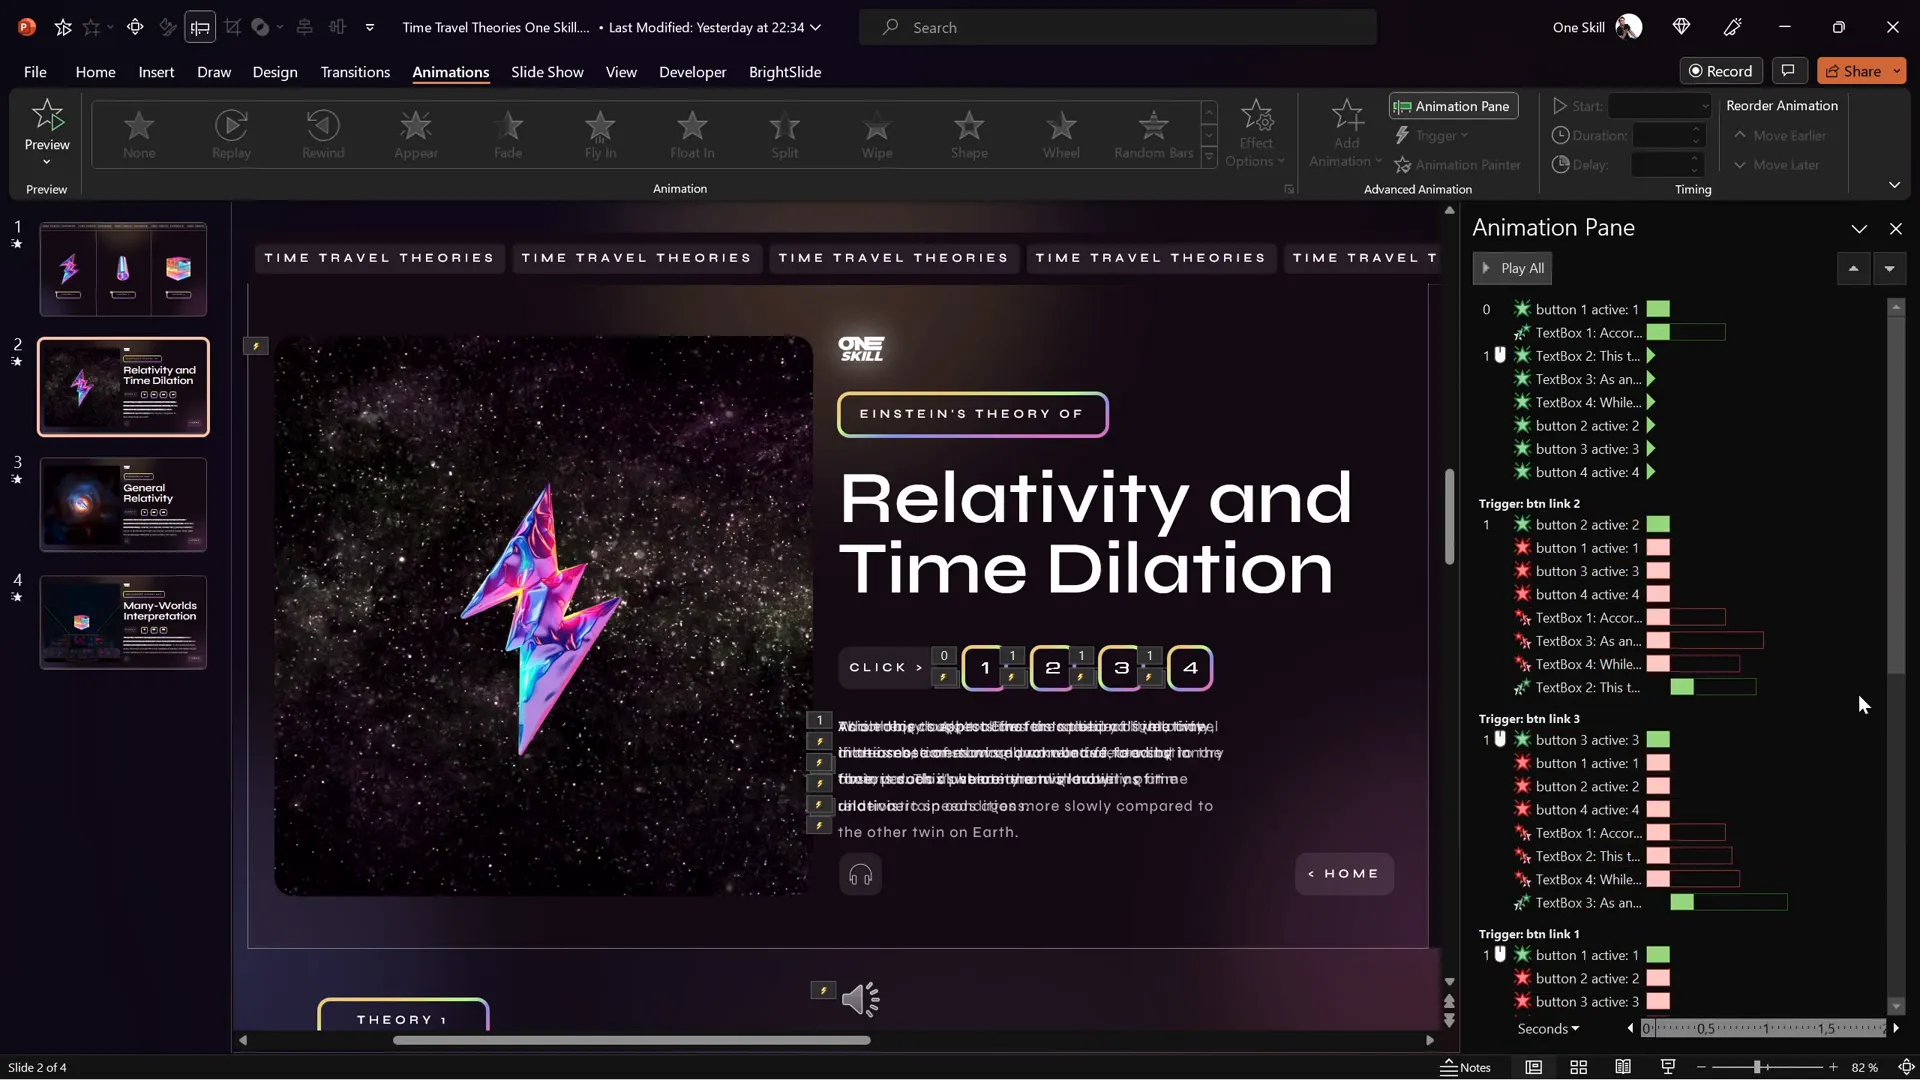Select the Fly In animation effect
This screenshot has height=1080, width=1920.
click(x=600, y=133)
